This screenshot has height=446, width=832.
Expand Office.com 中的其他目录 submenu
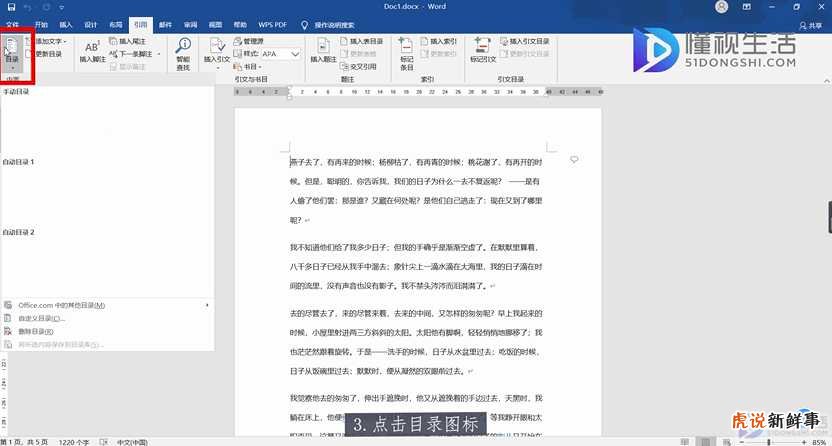point(107,305)
